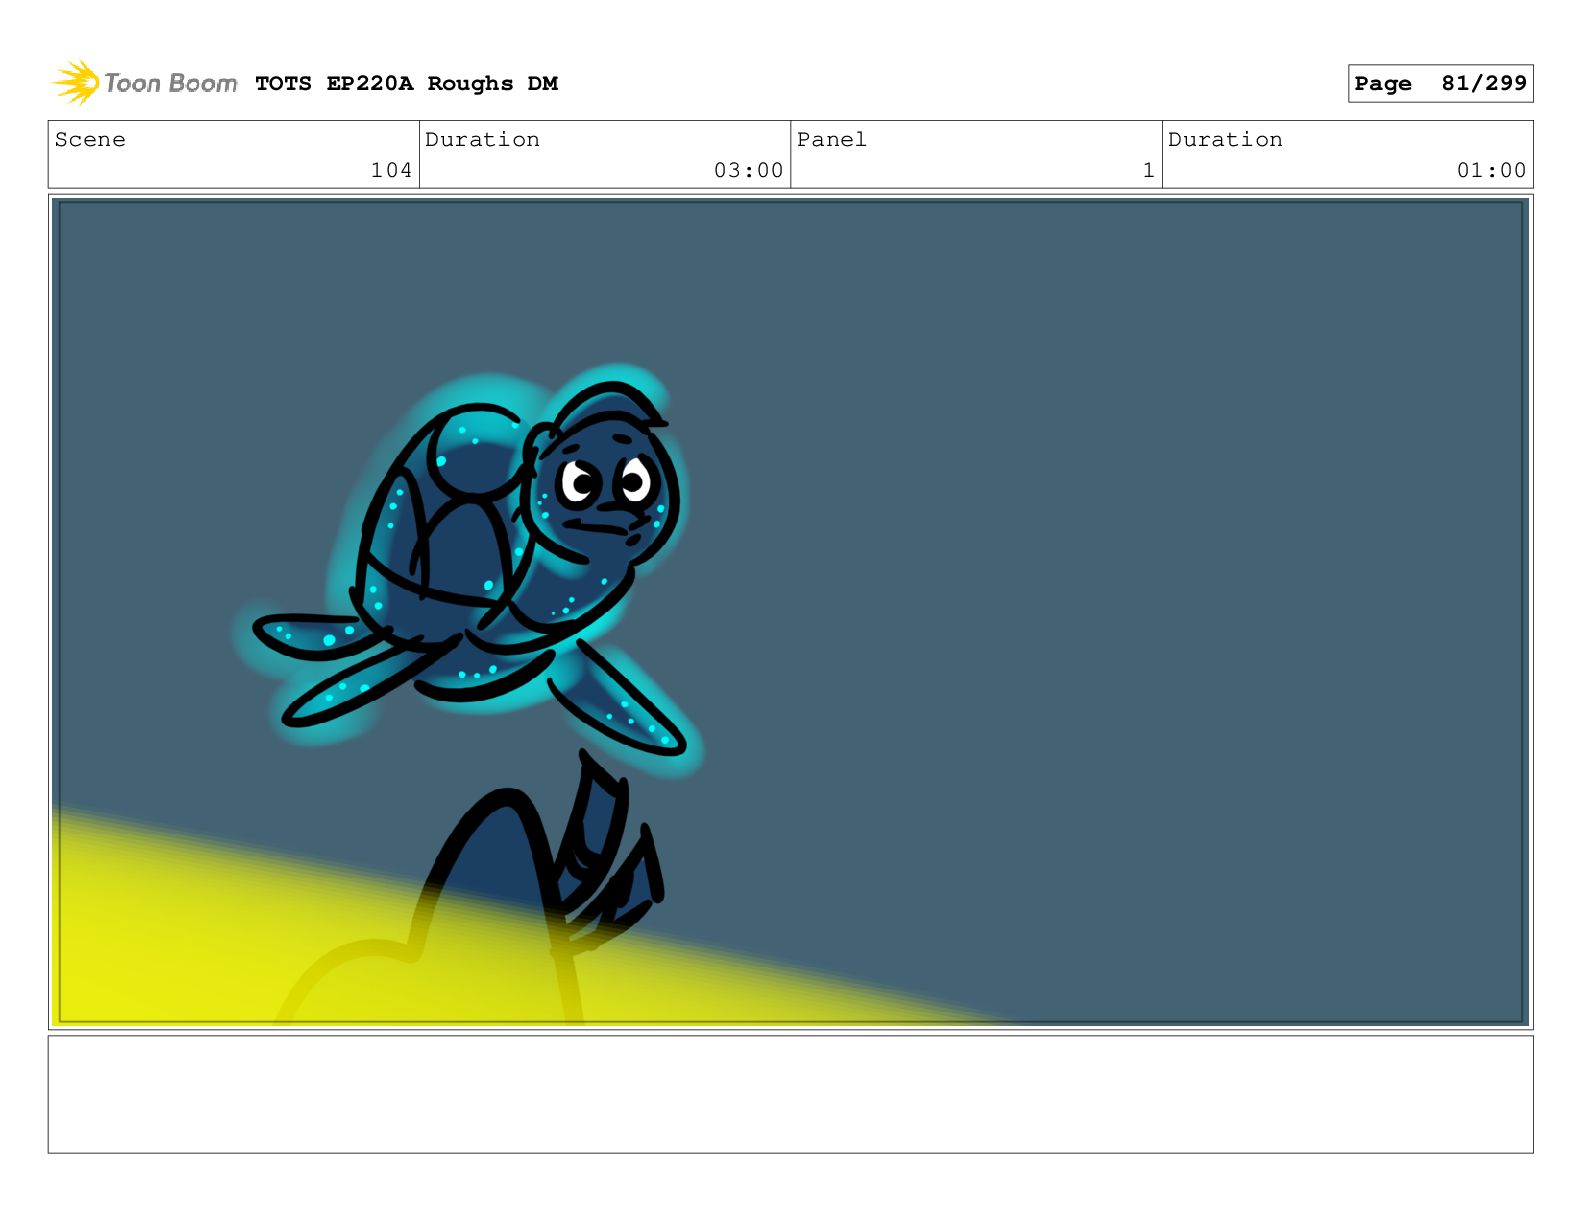
Task: Select the scene number '104'
Action: pos(391,170)
